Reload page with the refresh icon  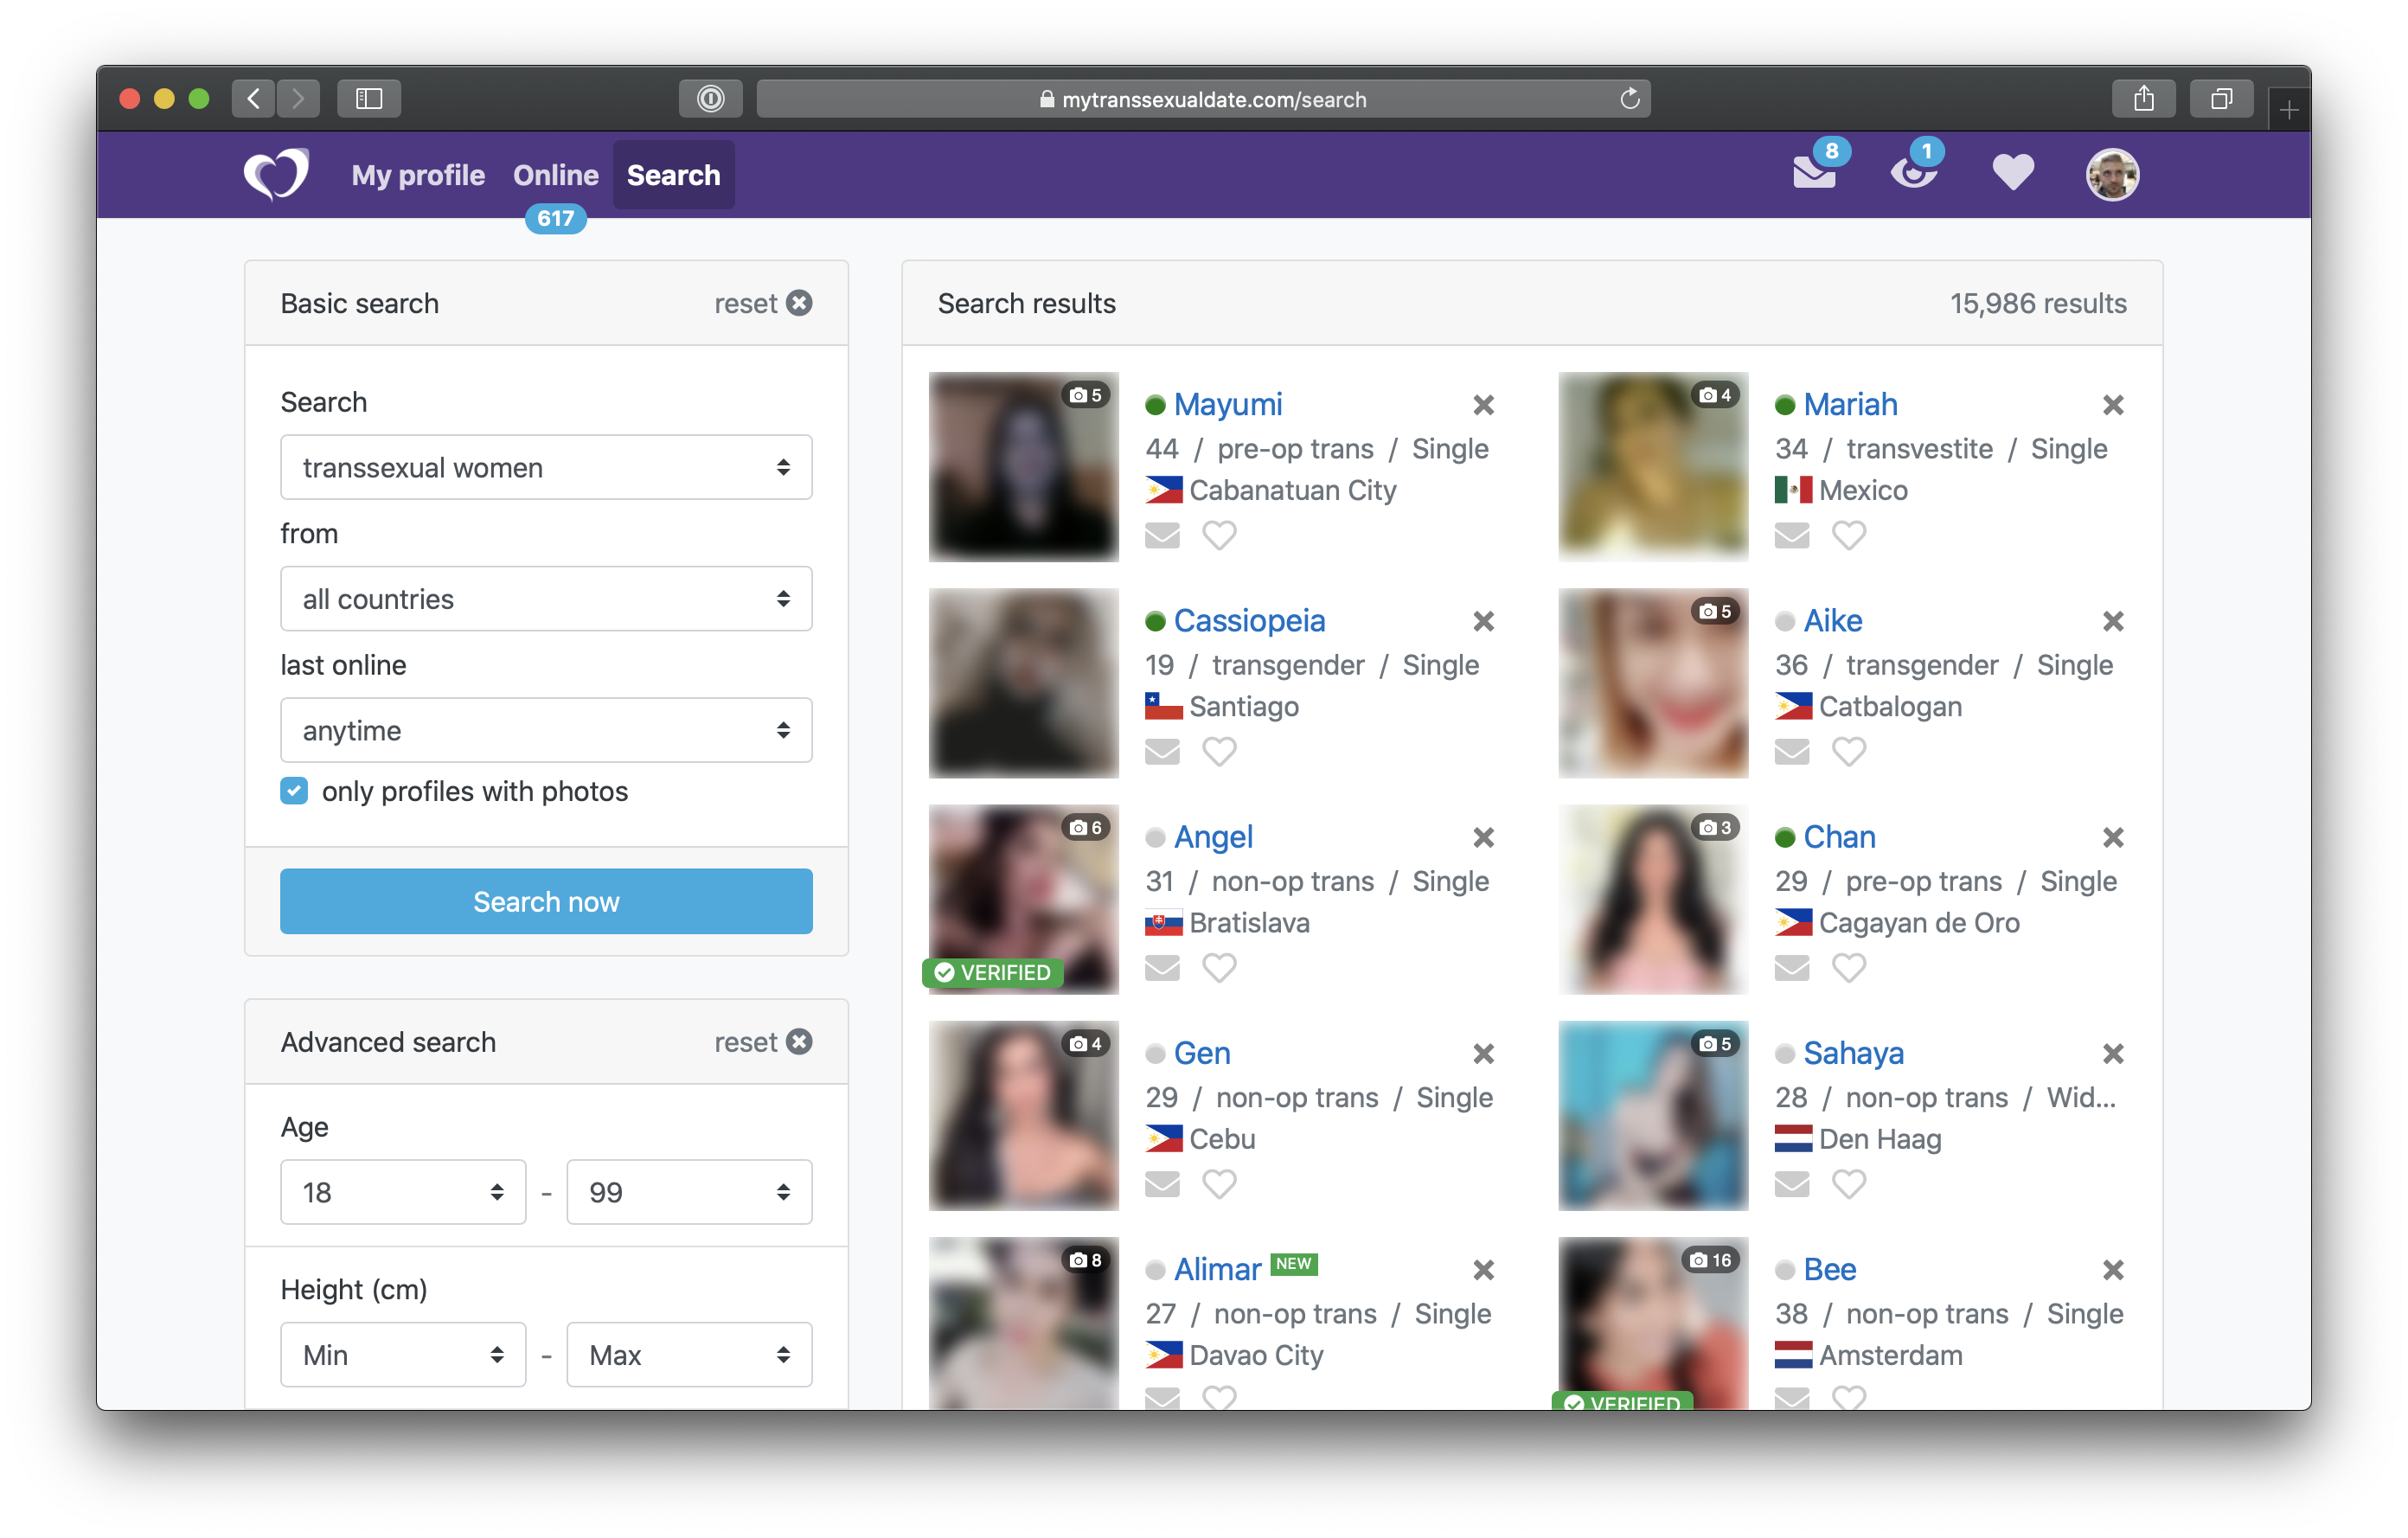(1629, 99)
